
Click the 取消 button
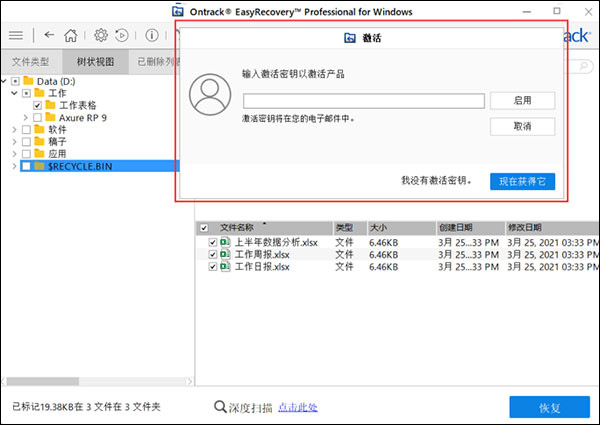click(522, 126)
